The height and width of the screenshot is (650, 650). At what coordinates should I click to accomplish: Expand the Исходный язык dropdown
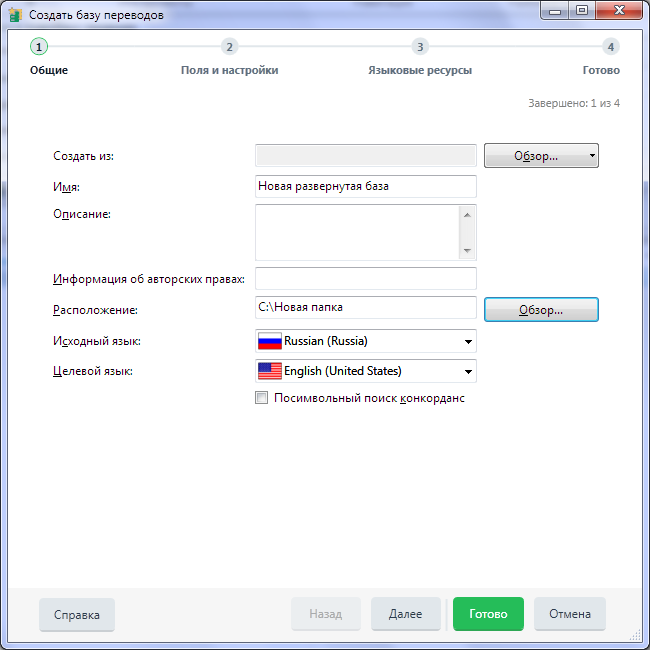tap(467, 342)
